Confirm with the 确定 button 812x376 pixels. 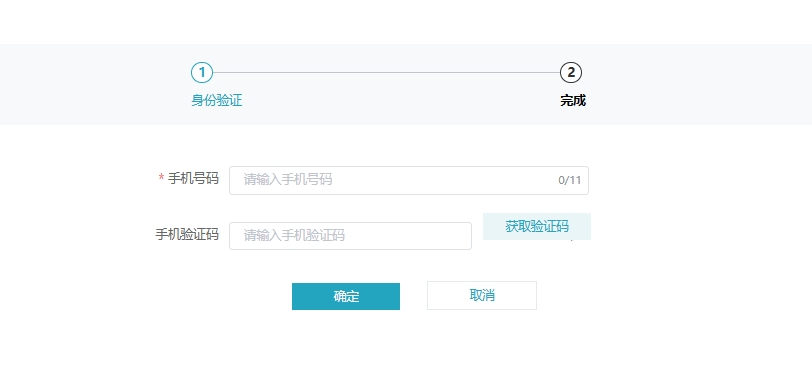click(346, 296)
